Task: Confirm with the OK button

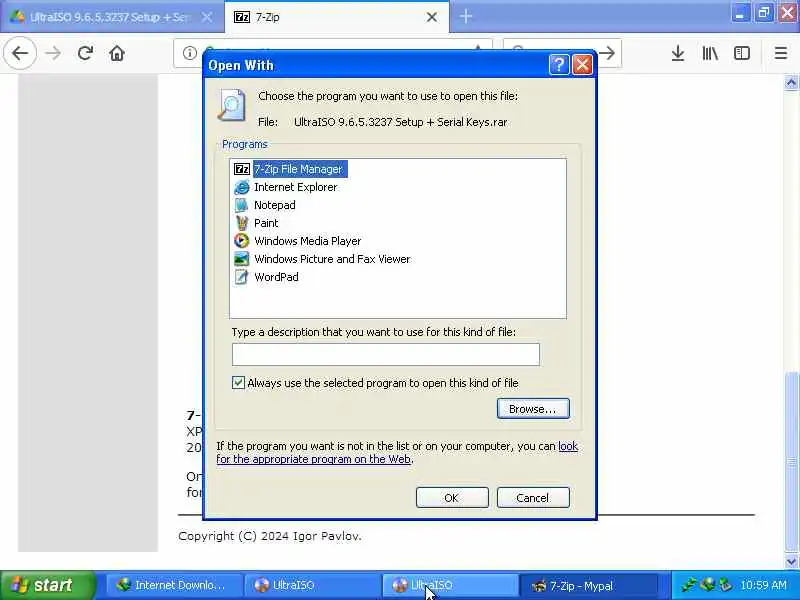Action: pyautogui.click(x=452, y=497)
